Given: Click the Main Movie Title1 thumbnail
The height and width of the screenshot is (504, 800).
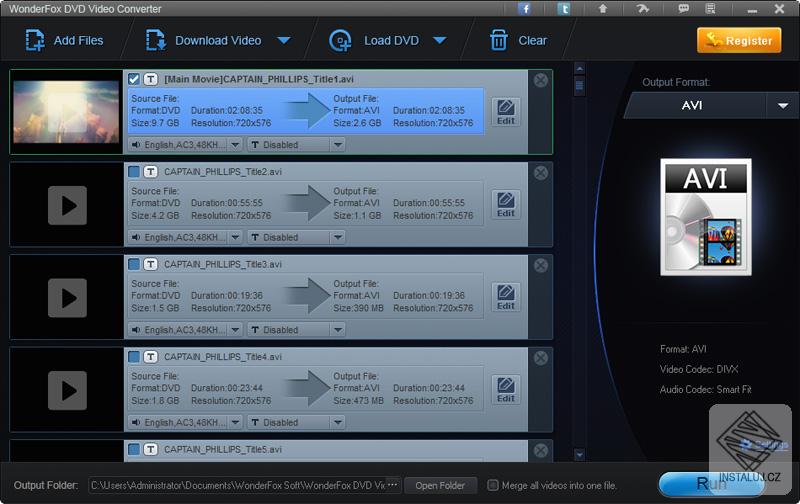Looking at the screenshot, I should 66,112.
